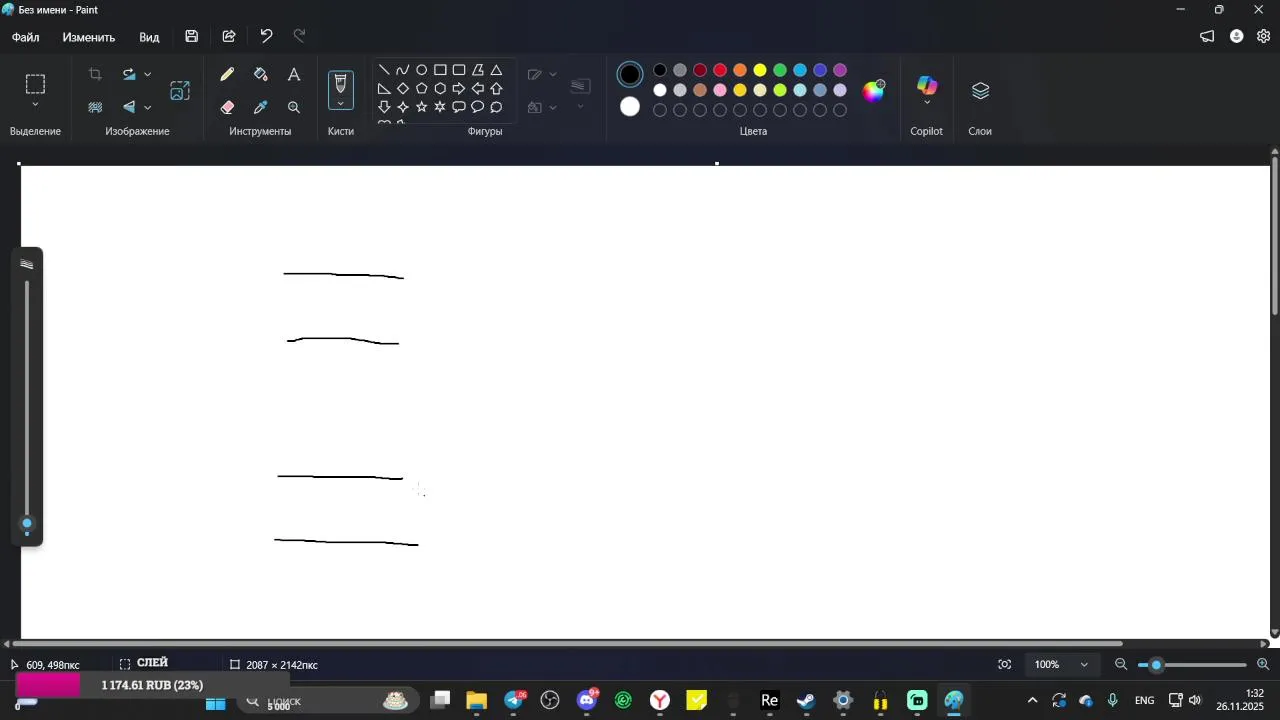The width and height of the screenshot is (1280, 720).
Task: Open the Brushes dropdown arrow
Action: coord(341,104)
